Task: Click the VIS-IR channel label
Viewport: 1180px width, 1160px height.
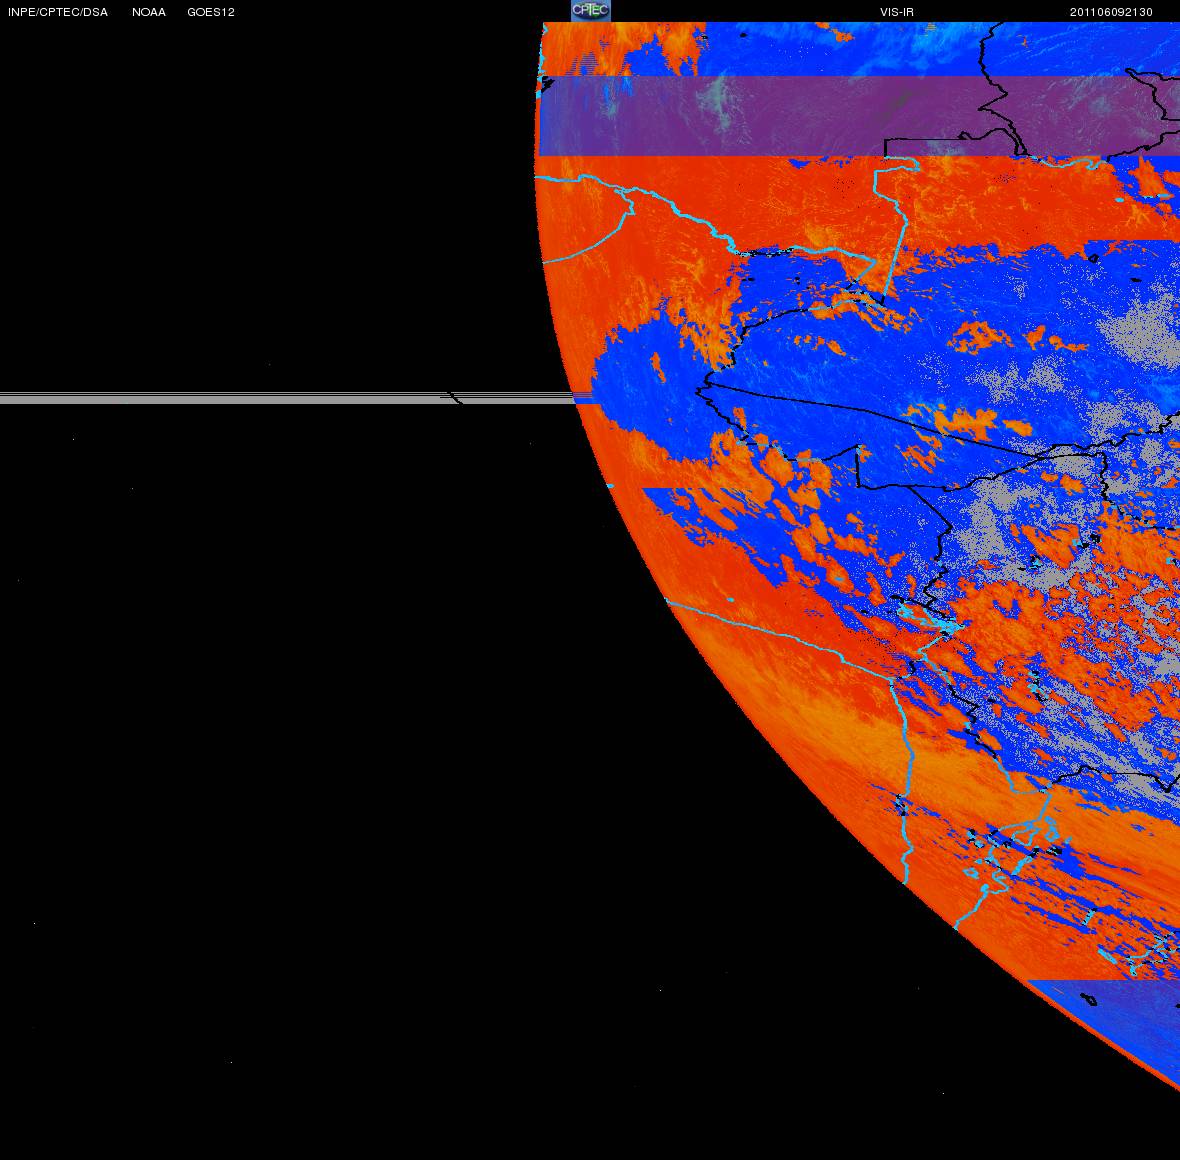Action: click(x=897, y=12)
